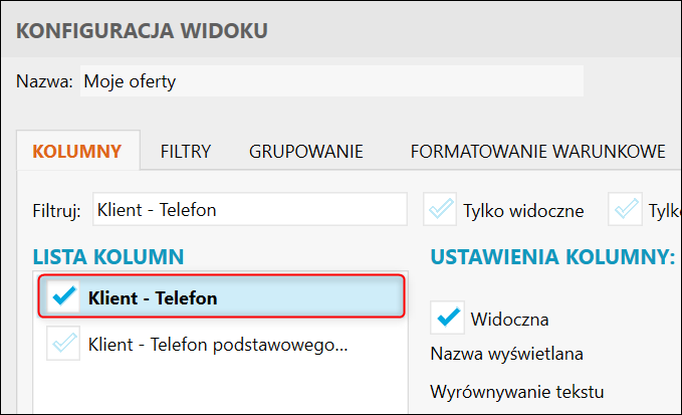The width and height of the screenshot is (682, 415).
Task: Click the Nazwa field containing Moje oferty
Action: pos(330,81)
